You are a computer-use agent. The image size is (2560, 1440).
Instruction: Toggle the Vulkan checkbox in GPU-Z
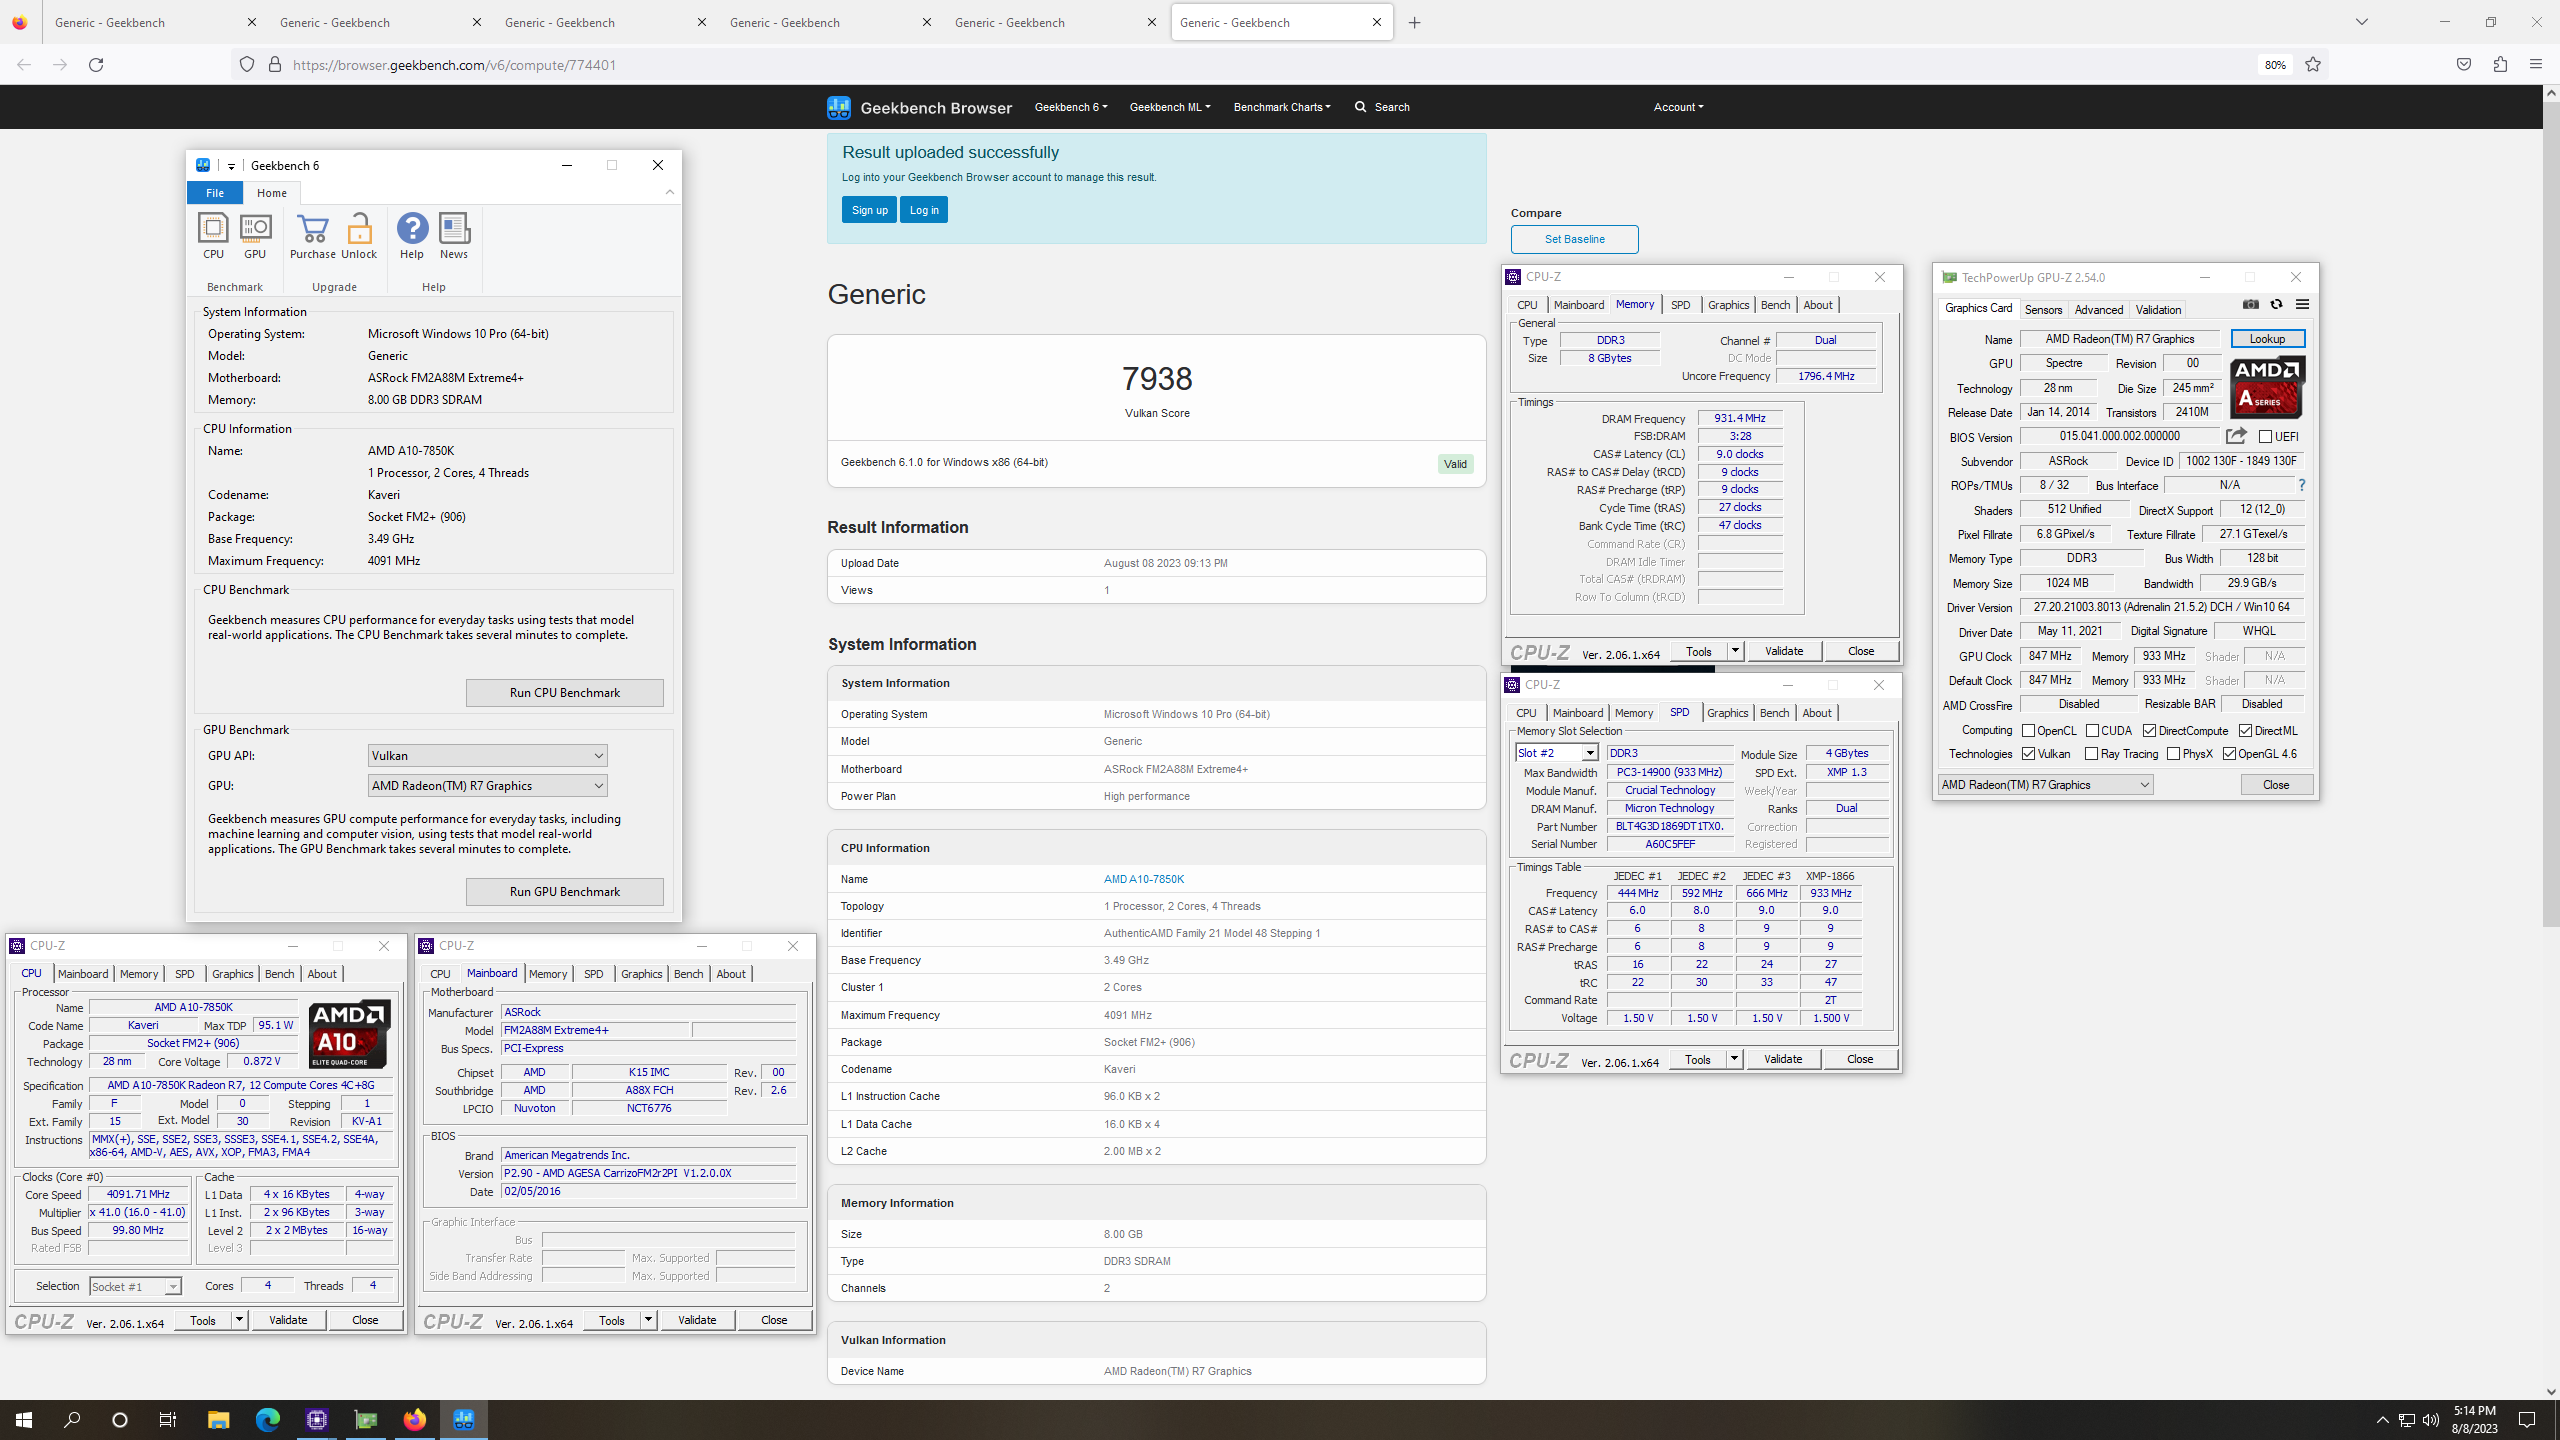point(2028,754)
